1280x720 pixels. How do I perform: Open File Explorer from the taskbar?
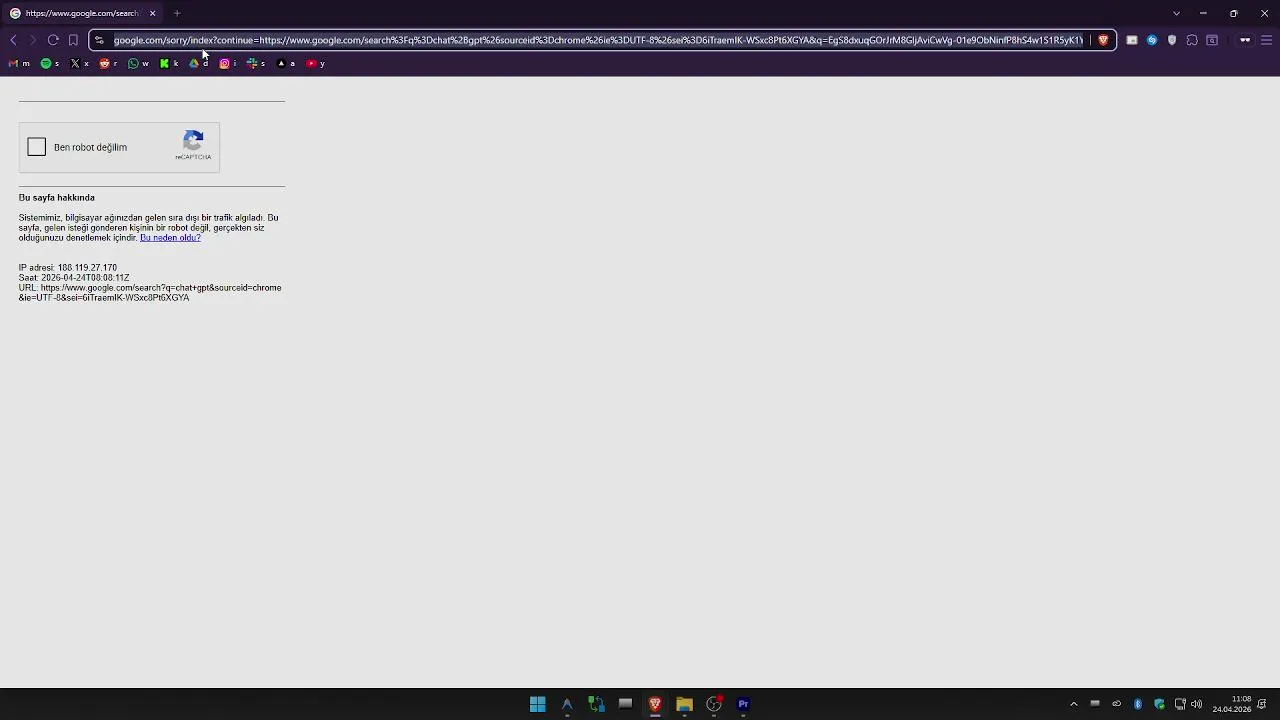tap(684, 704)
